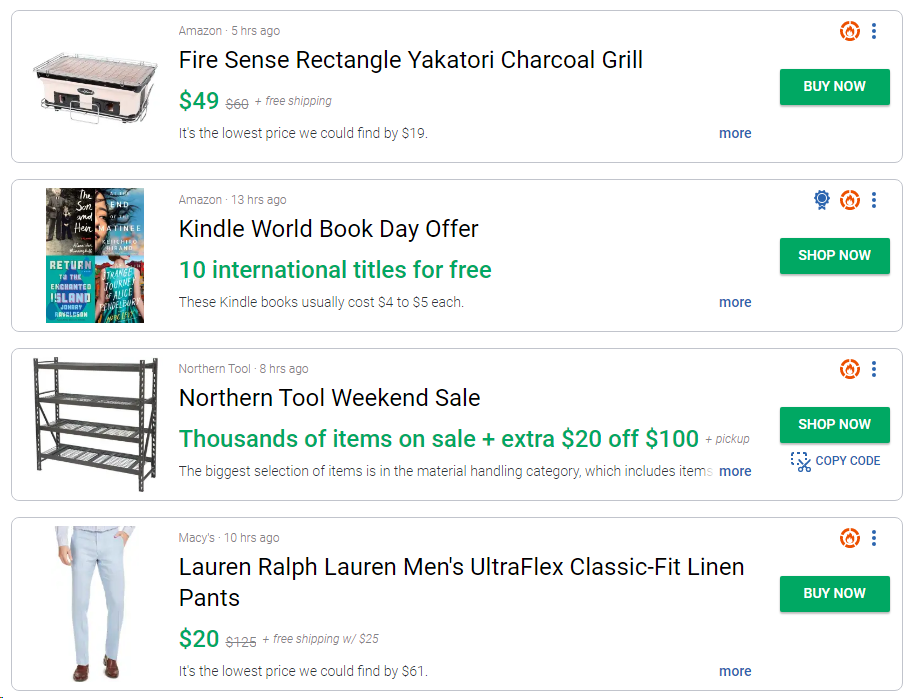The image size is (924, 698).
Task: Open the charcoal grill product thumbnail
Action: pos(95,86)
